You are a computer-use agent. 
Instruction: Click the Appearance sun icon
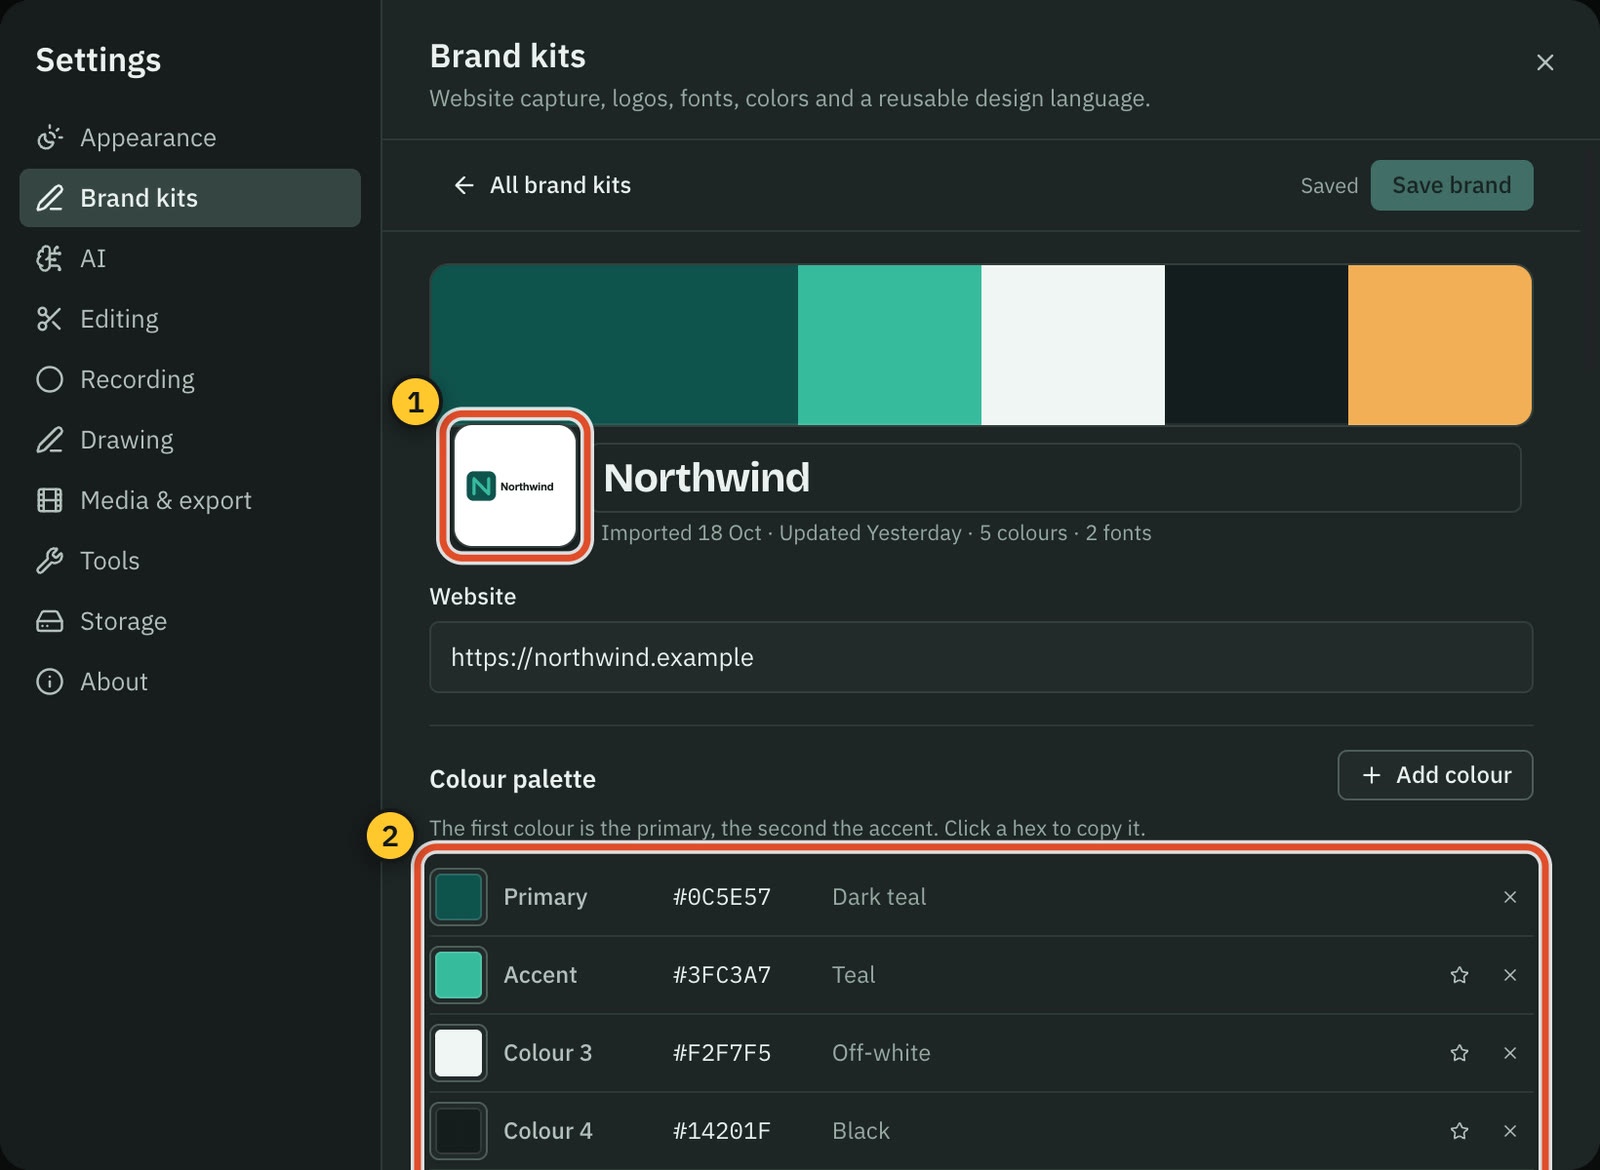(50, 137)
